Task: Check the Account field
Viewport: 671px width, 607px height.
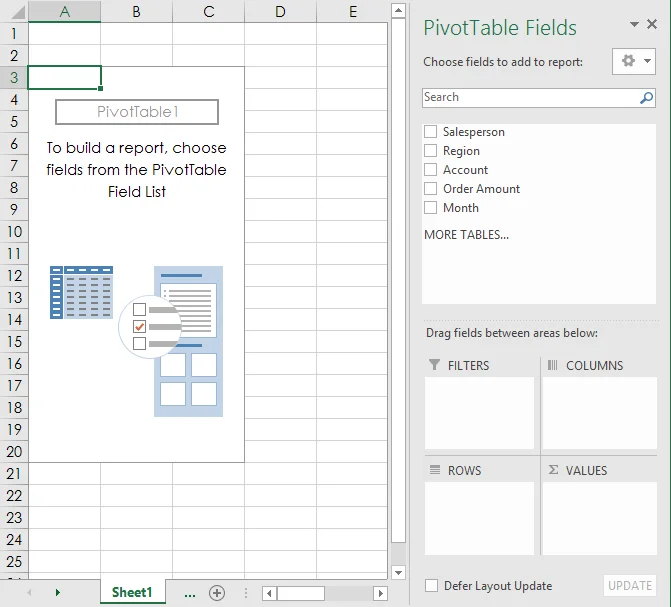Action: [x=431, y=170]
